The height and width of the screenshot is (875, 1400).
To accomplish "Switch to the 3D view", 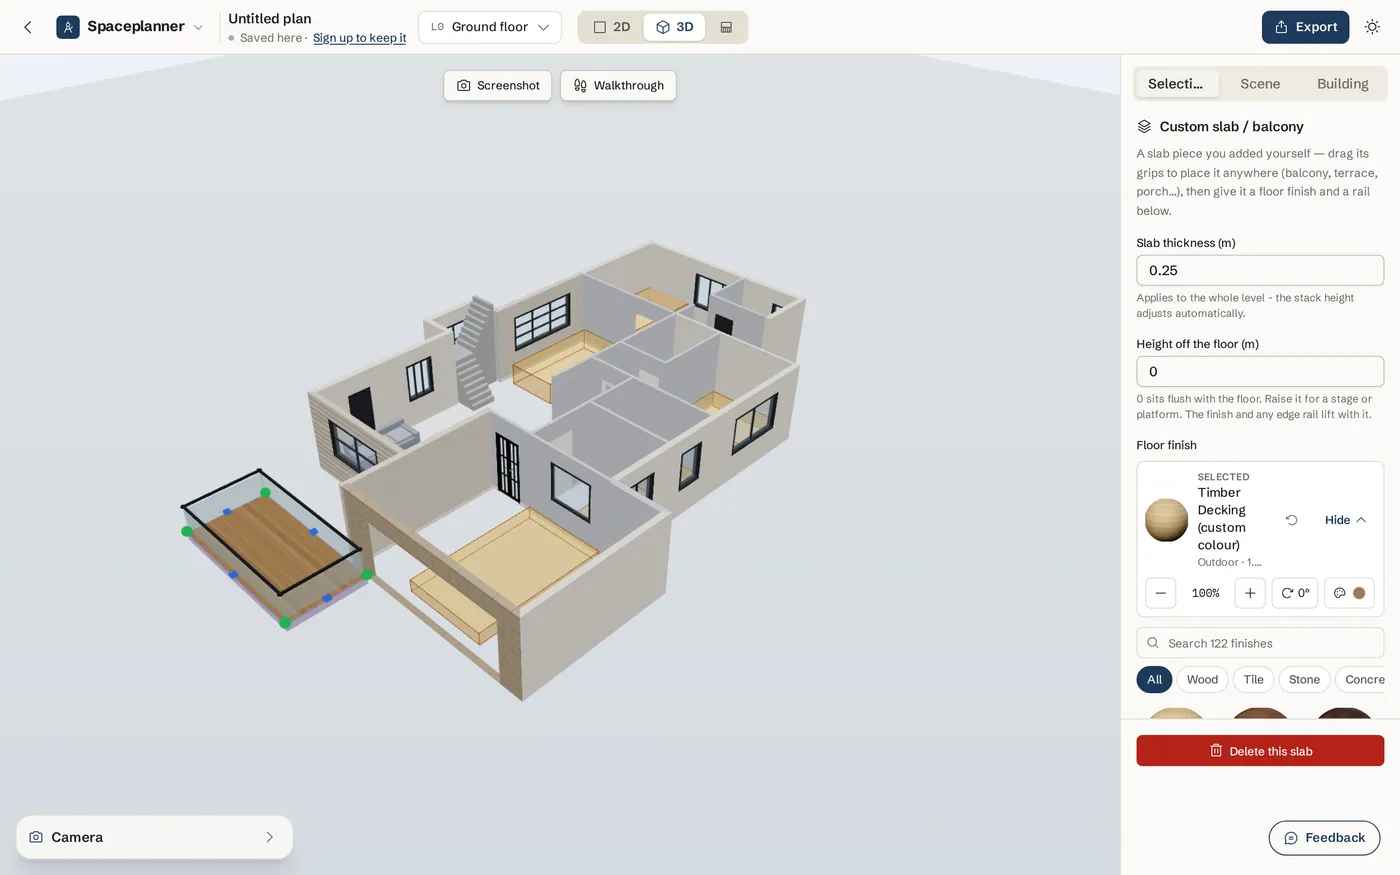I will click(675, 27).
